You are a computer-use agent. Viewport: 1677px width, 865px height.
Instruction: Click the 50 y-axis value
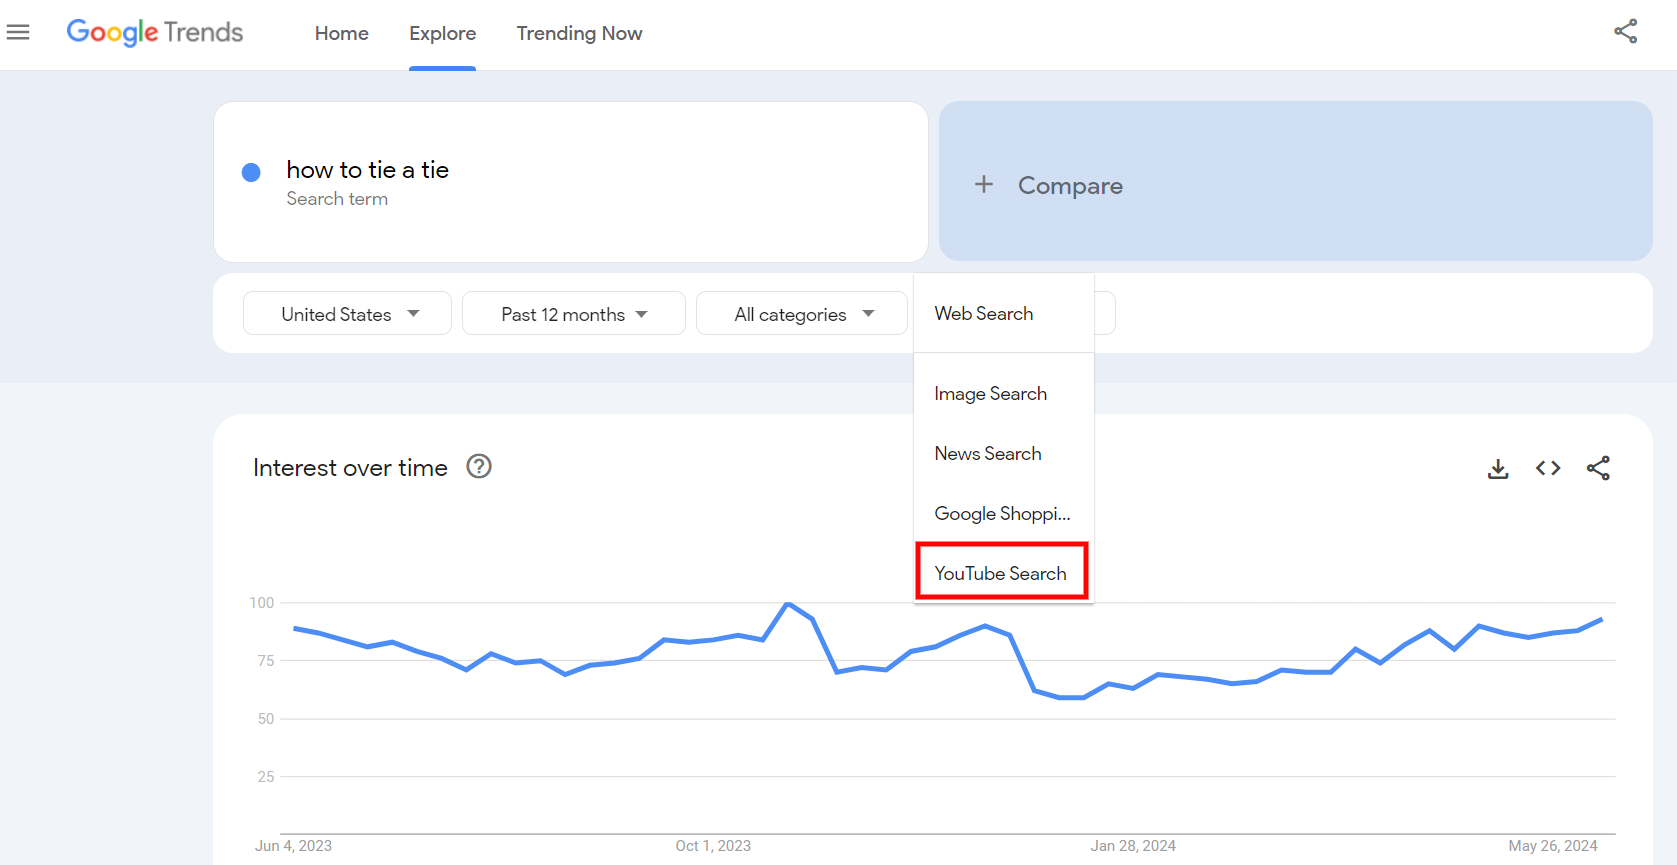point(265,719)
